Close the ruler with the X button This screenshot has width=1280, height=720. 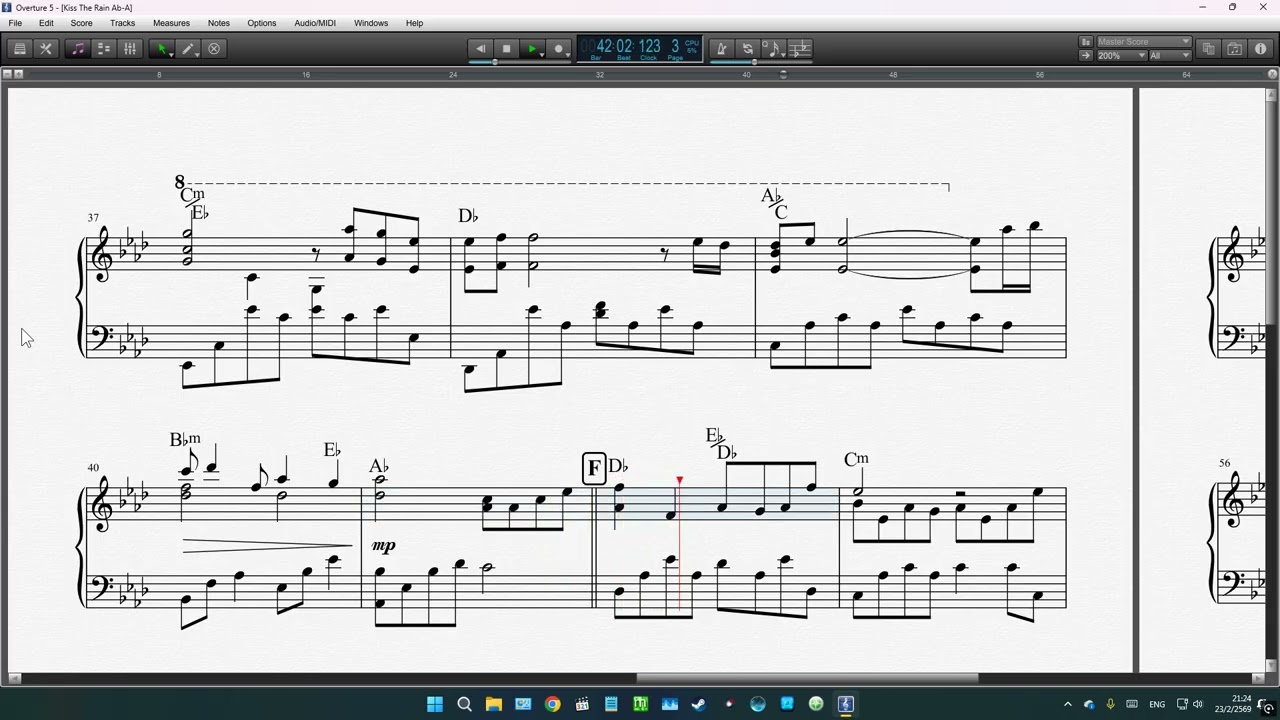(1272, 74)
